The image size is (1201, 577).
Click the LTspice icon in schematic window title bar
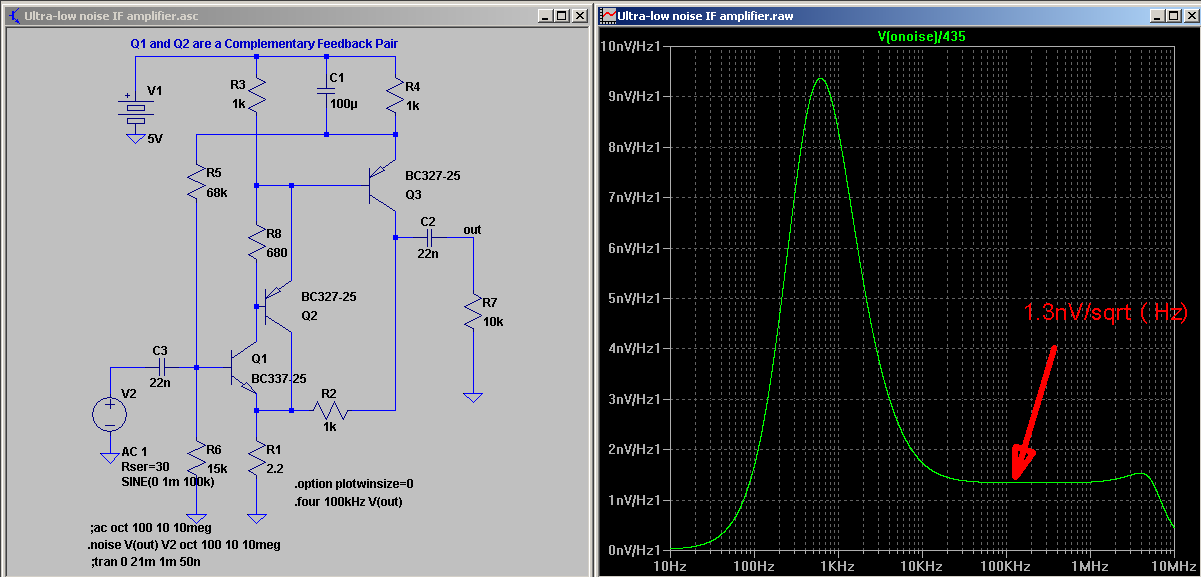tap(14, 16)
